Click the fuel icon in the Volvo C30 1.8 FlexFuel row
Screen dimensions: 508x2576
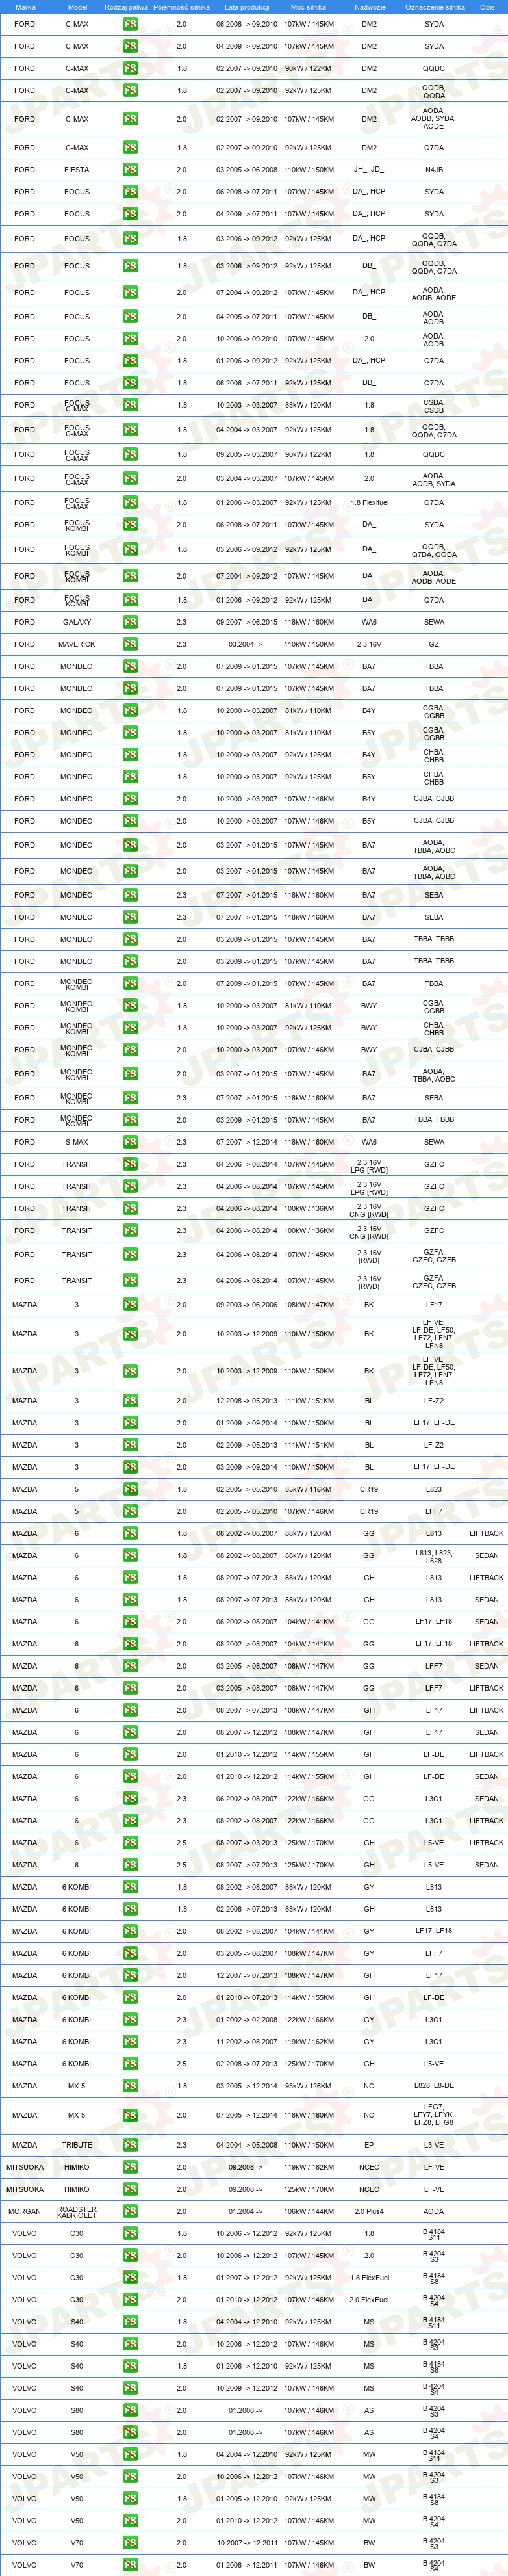(x=130, y=2278)
